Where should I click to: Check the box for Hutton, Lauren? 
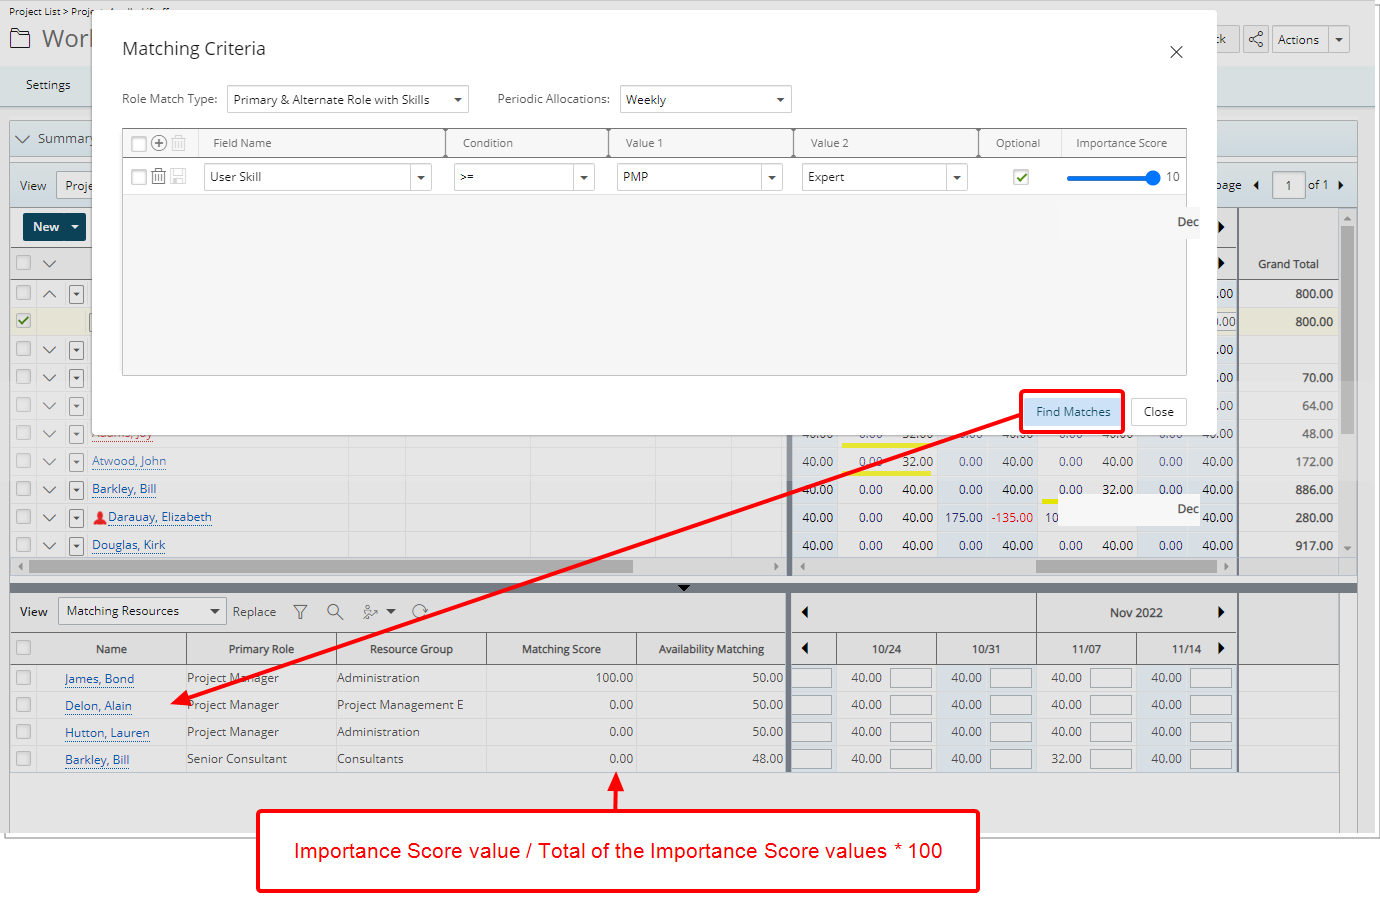[x=23, y=731]
